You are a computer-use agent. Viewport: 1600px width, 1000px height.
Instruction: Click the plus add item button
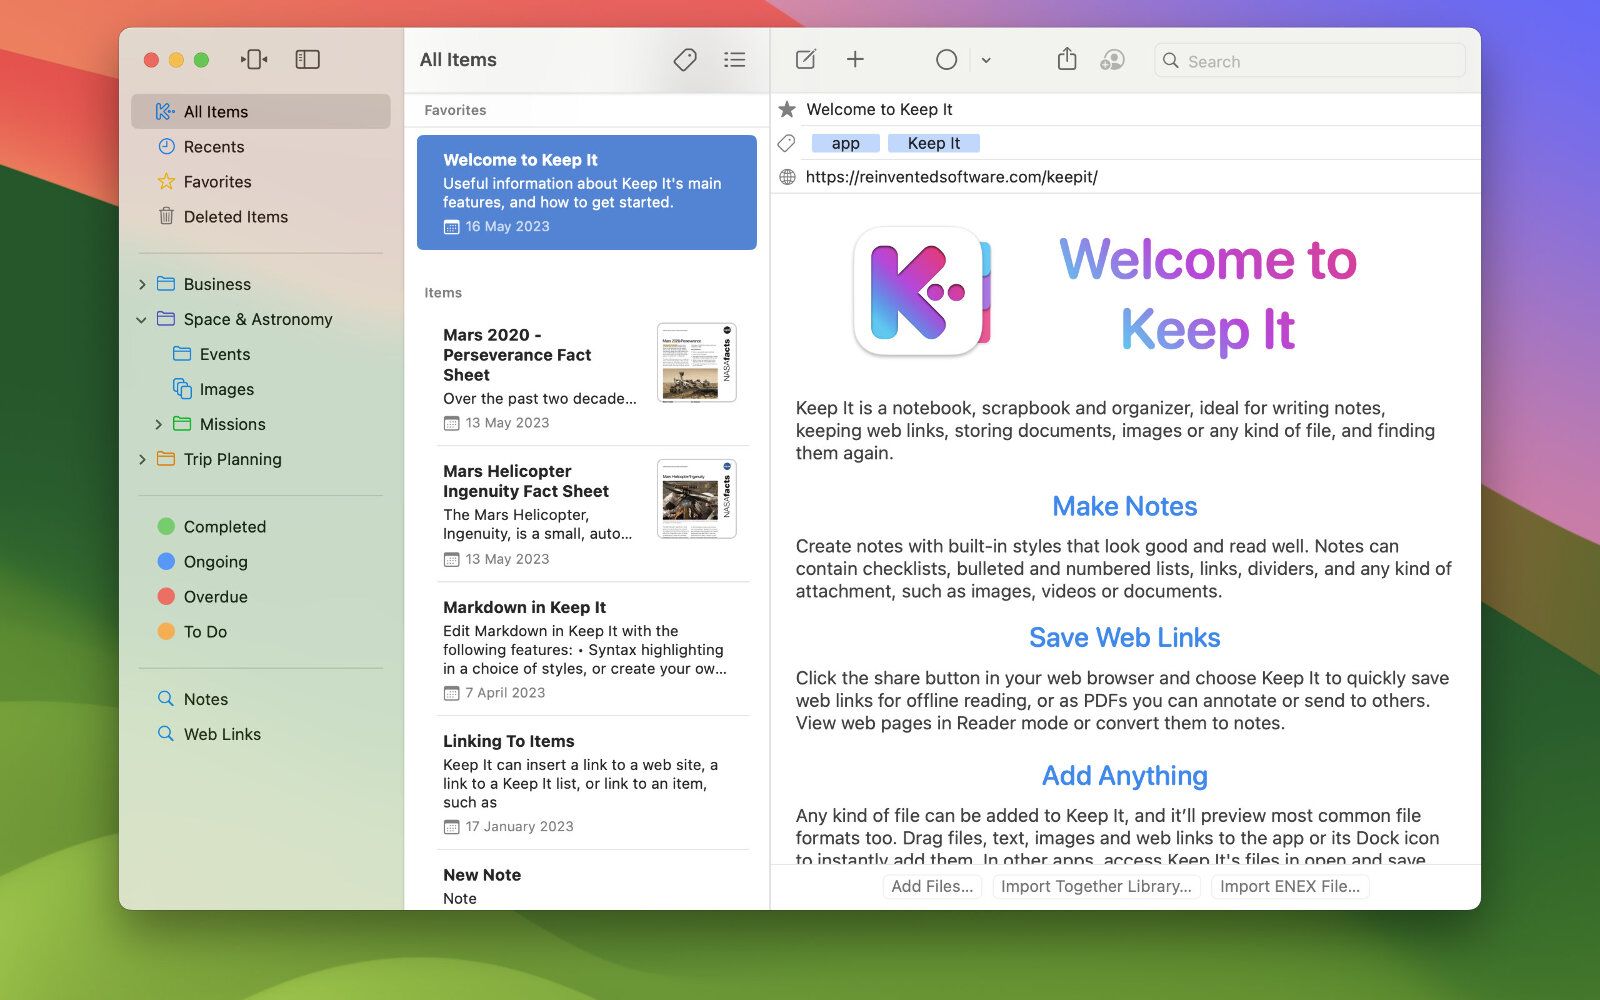click(855, 60)
